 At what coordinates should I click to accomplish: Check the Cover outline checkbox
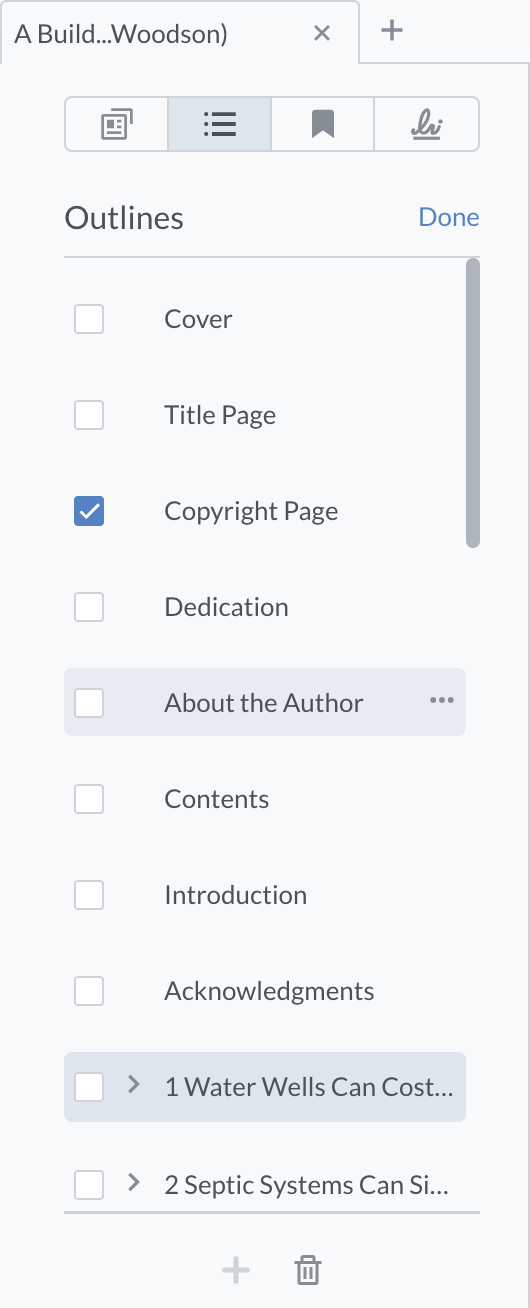[89, 319]
